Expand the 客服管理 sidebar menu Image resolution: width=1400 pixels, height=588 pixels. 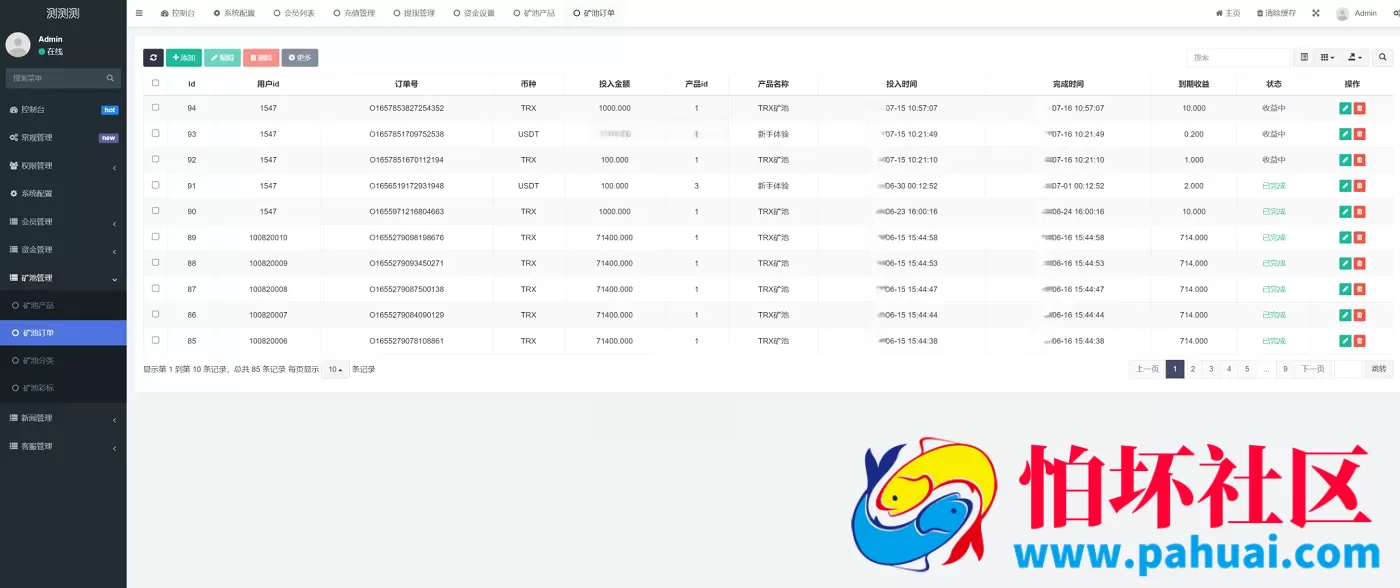63,446
